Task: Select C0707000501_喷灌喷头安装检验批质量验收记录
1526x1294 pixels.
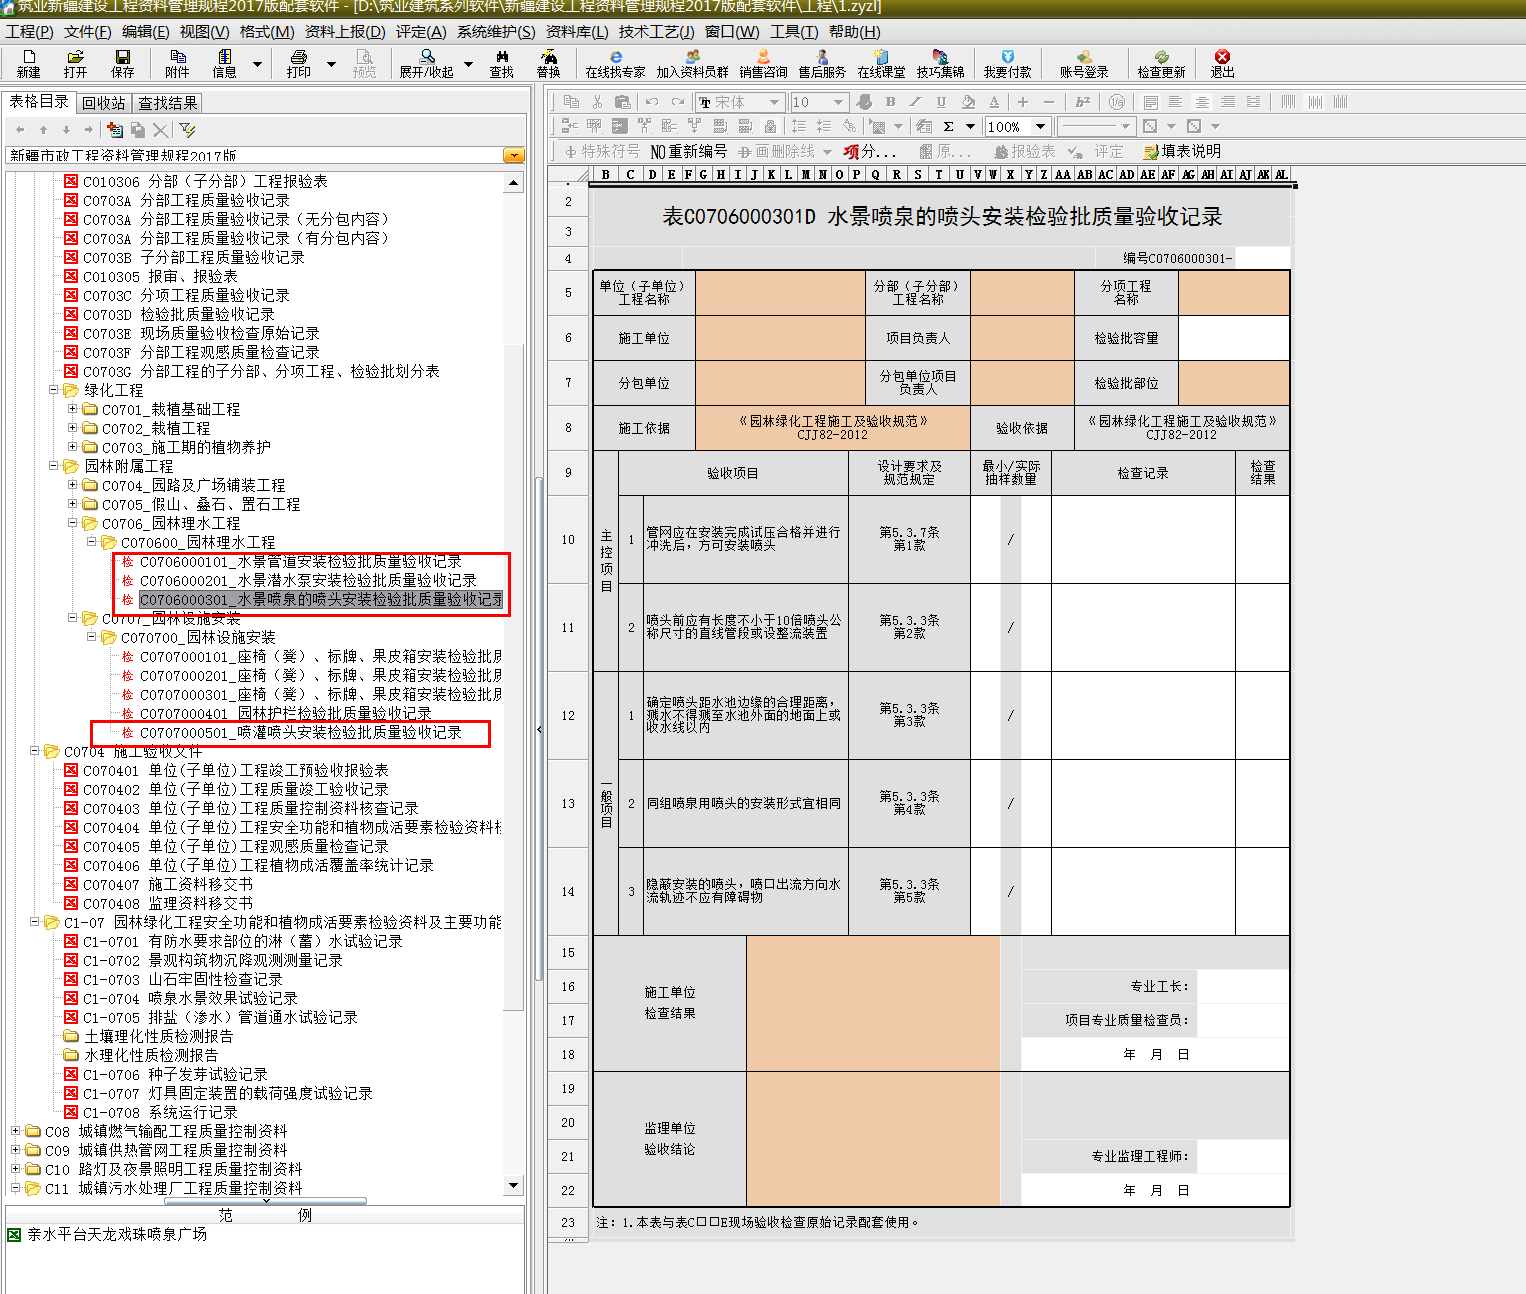Action: (300, 733)
